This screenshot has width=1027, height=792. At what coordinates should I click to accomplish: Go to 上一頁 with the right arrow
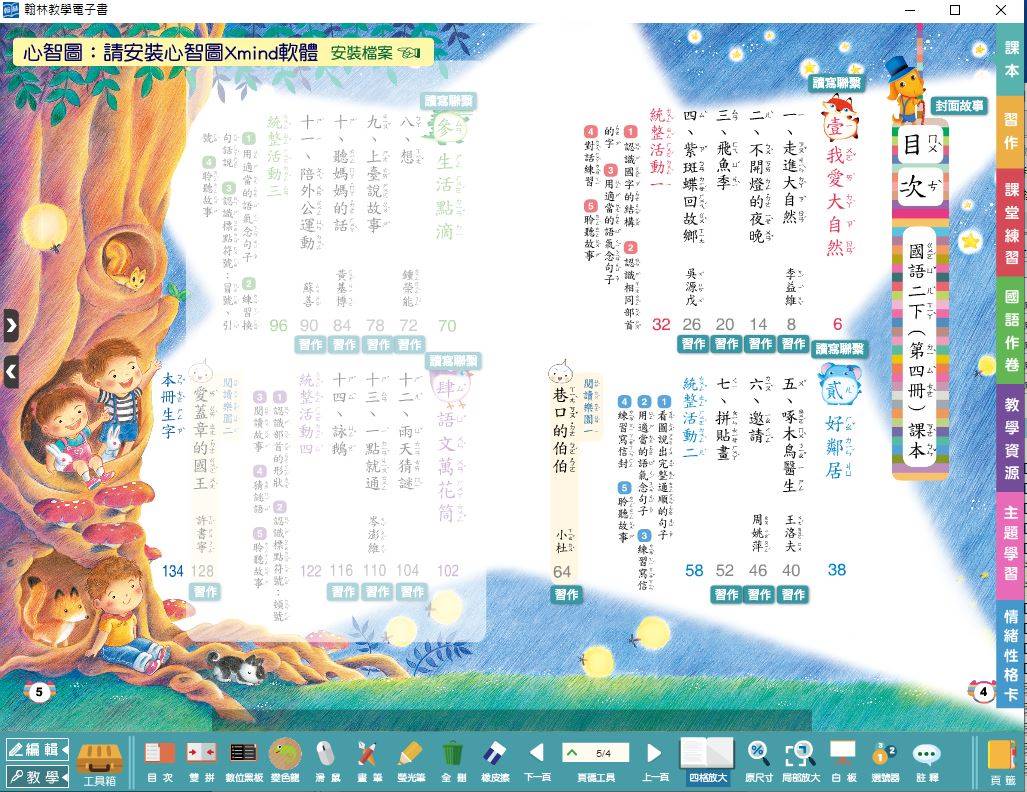pyautogui.click(x=654, y=762)
